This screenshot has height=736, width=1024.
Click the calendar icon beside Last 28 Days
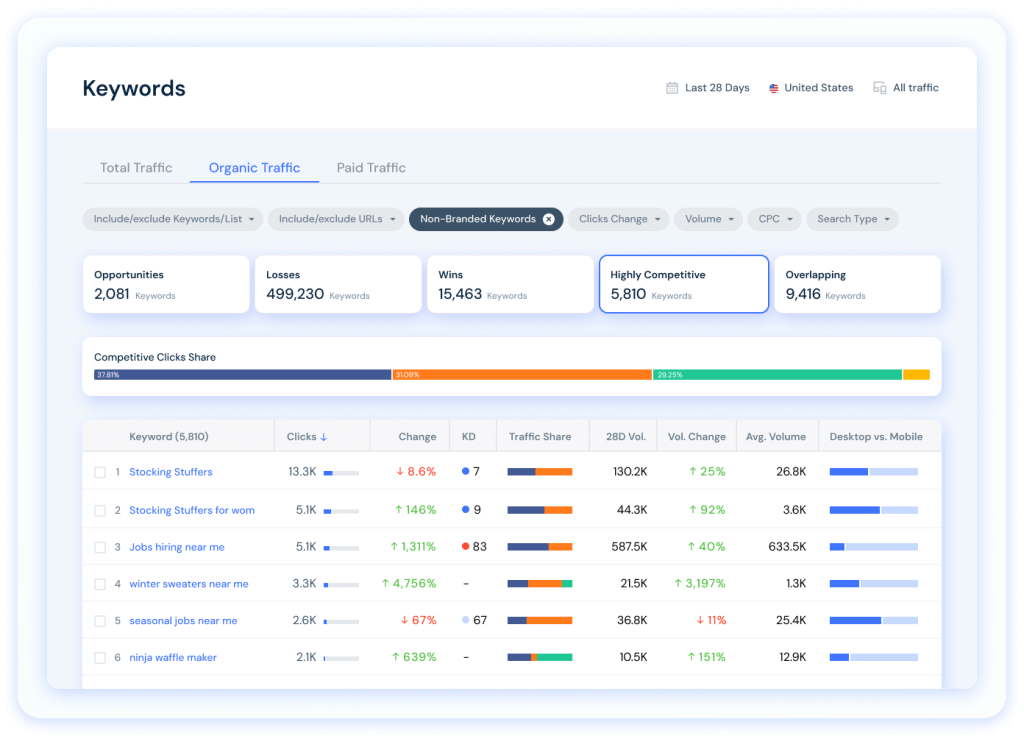click(672, 88)
